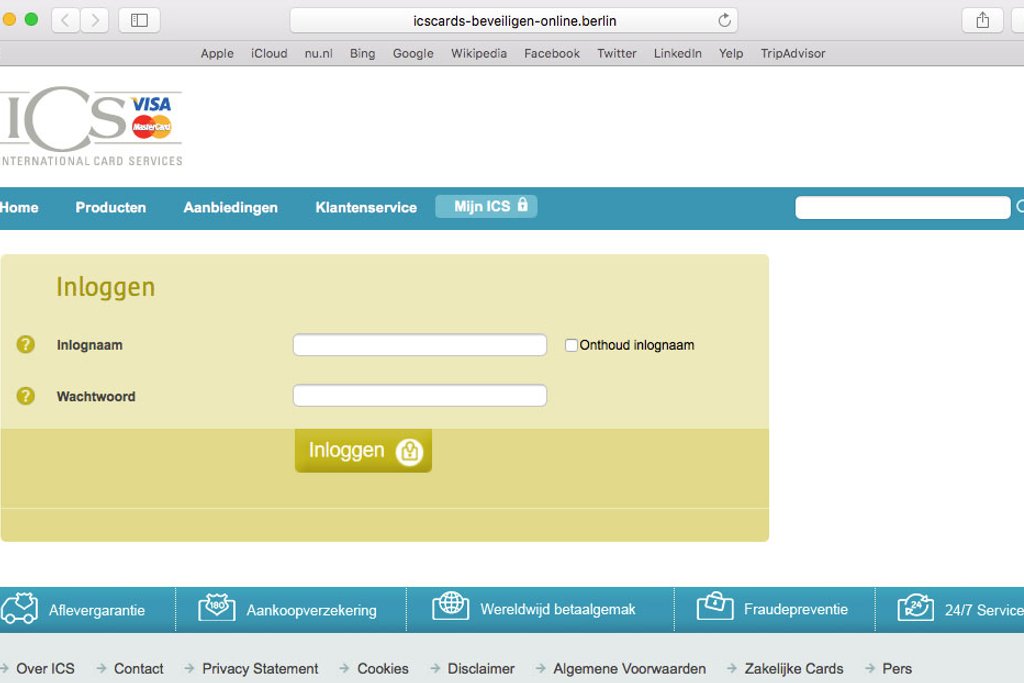Reload the page with Safari's refresh icon
Image resolution: width=1024 pixels, height=683 pixels.
click(x=724, y=20)
